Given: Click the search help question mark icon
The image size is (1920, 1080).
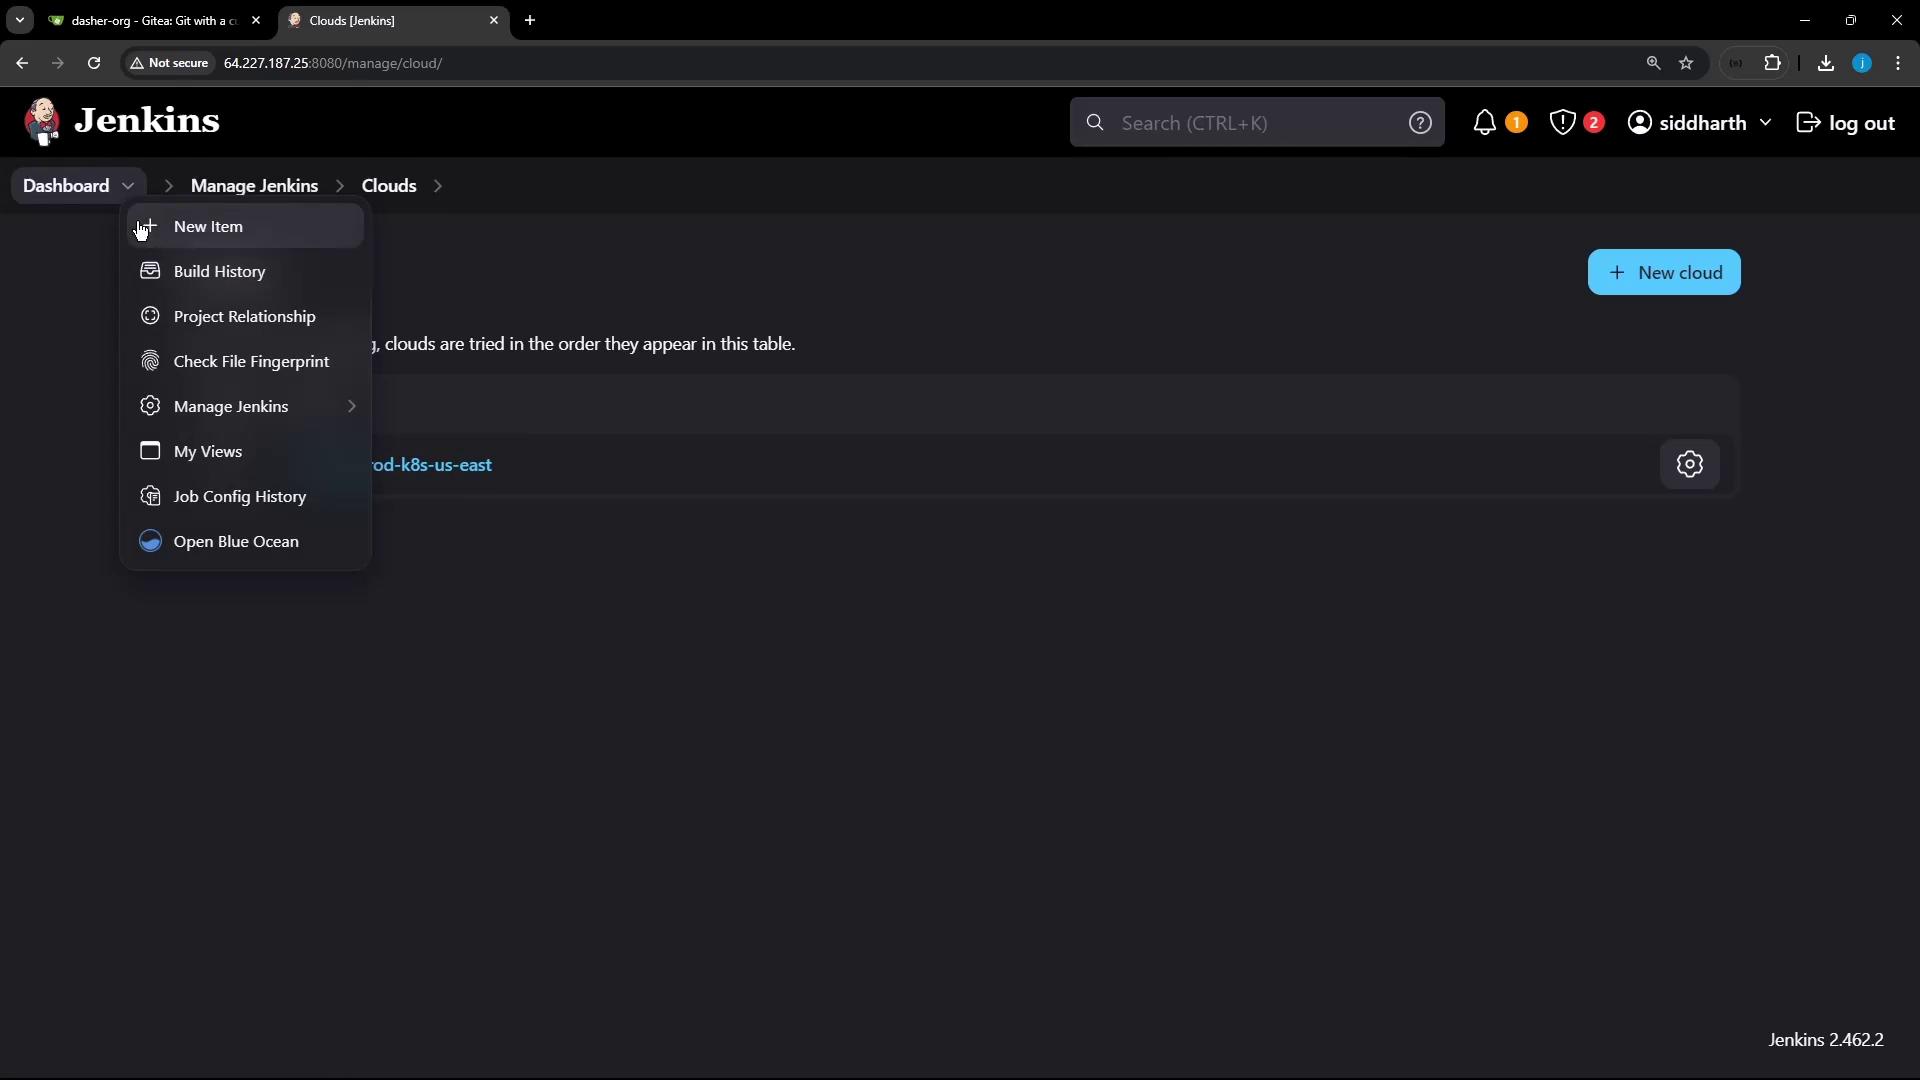Looking at the screenshot, I should pos(1420,123).
